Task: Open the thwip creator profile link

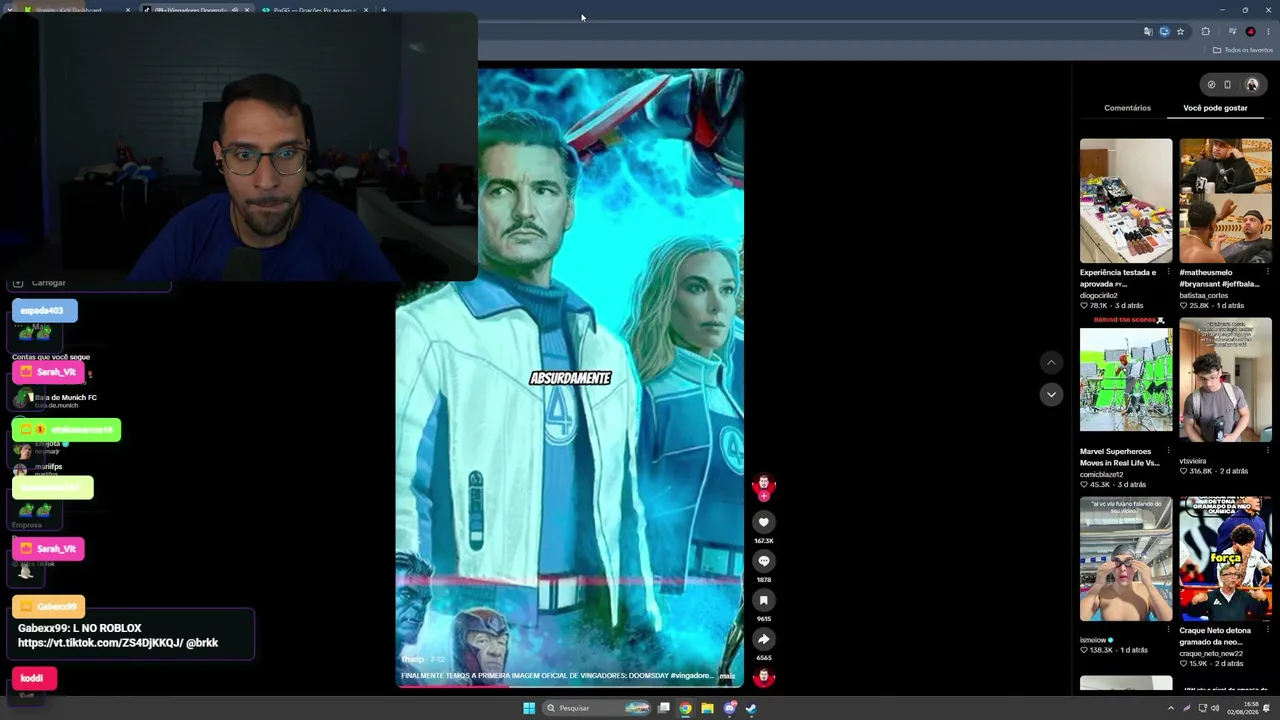Action: coord(412,660)
